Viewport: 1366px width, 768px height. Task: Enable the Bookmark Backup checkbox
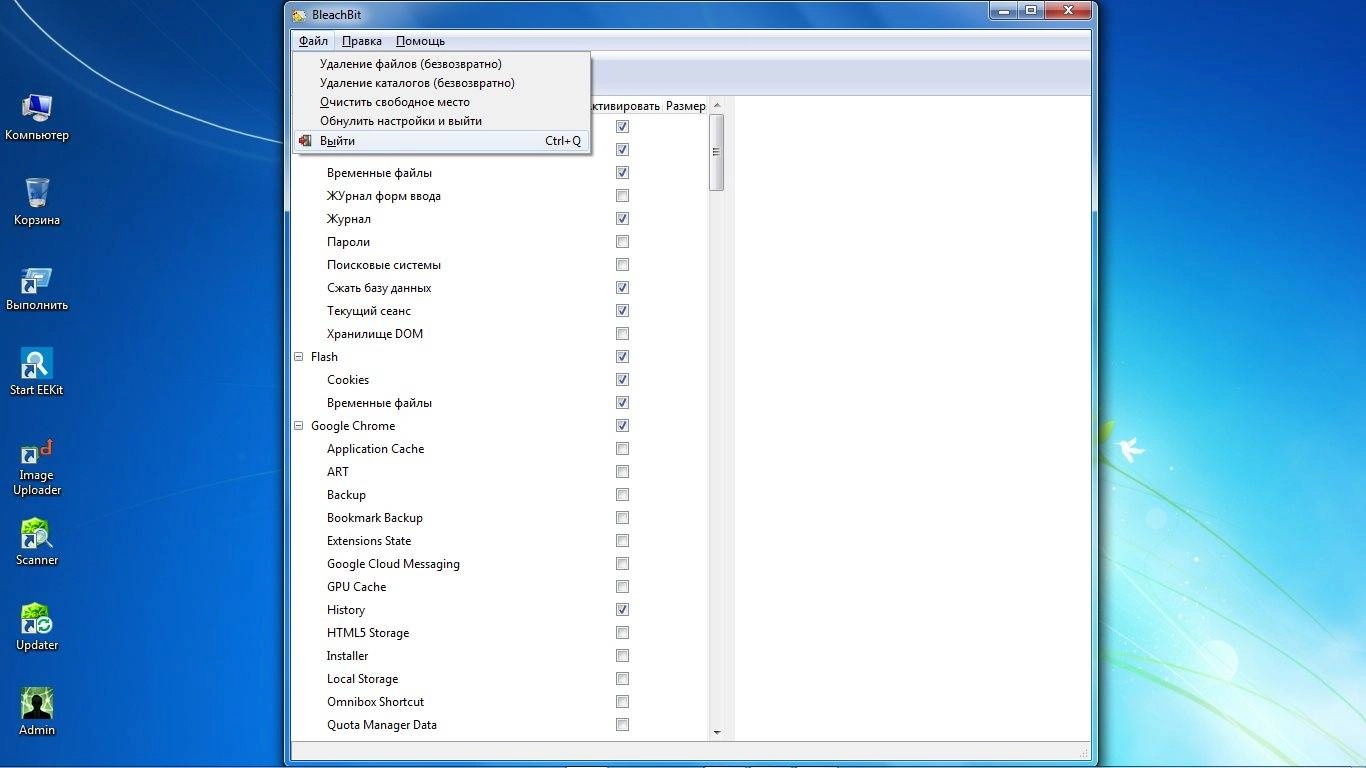[x=622, y=518]
